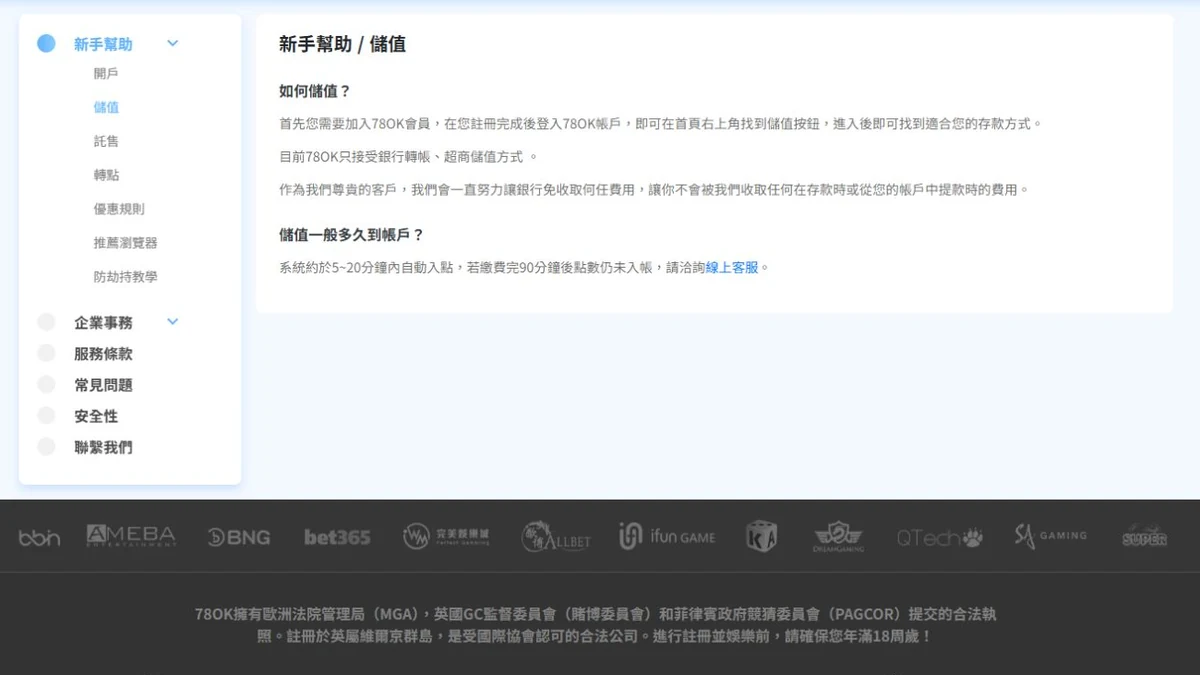Image resolution: width=1200 pixels, height=675 pixels.
Task: Click the blue circle beside 新手幫助
Action: 46,43
